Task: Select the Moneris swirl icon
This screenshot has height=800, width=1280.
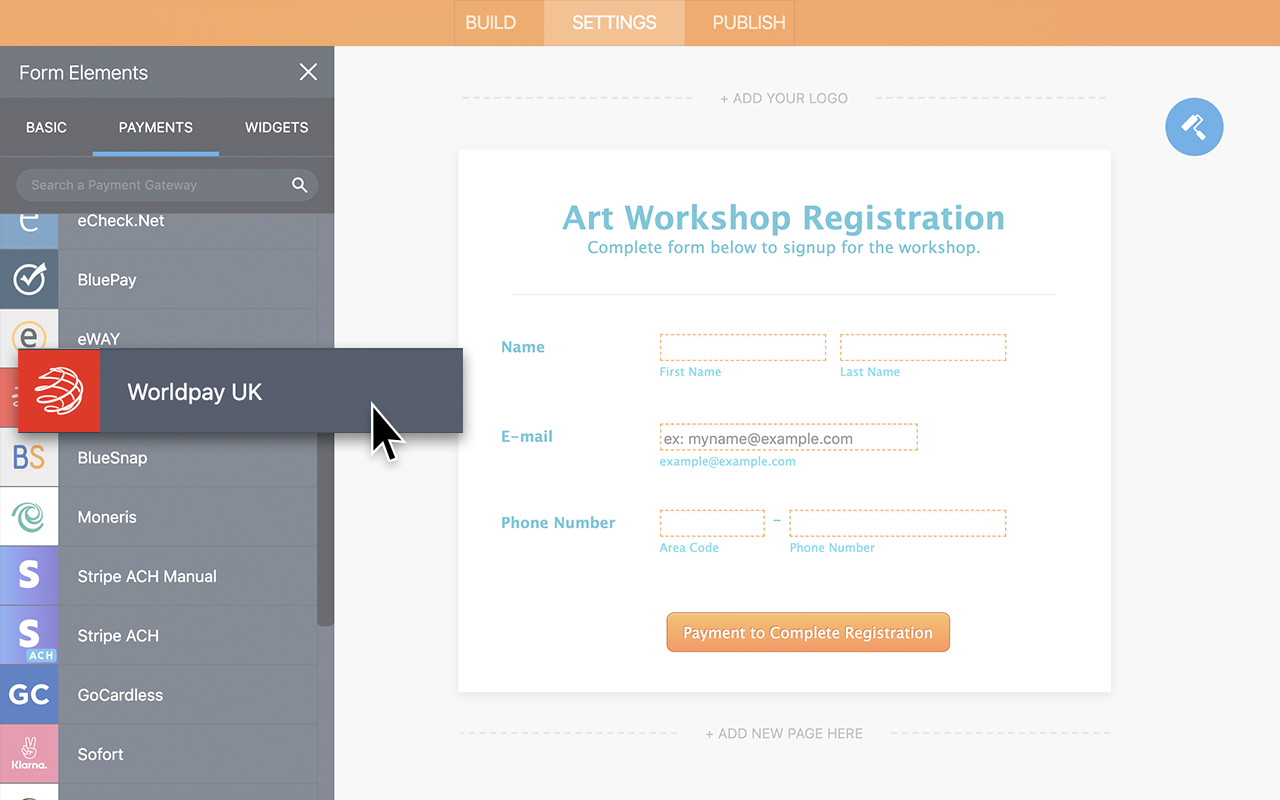Action: click(x=29, y=517)
